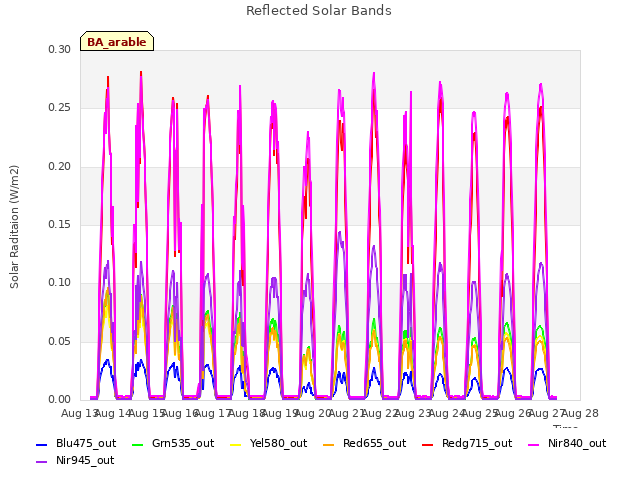The width and height of the screenshot is (640, 480).
Task: Click the Blu475_out legend label
Action: [86, 443]
